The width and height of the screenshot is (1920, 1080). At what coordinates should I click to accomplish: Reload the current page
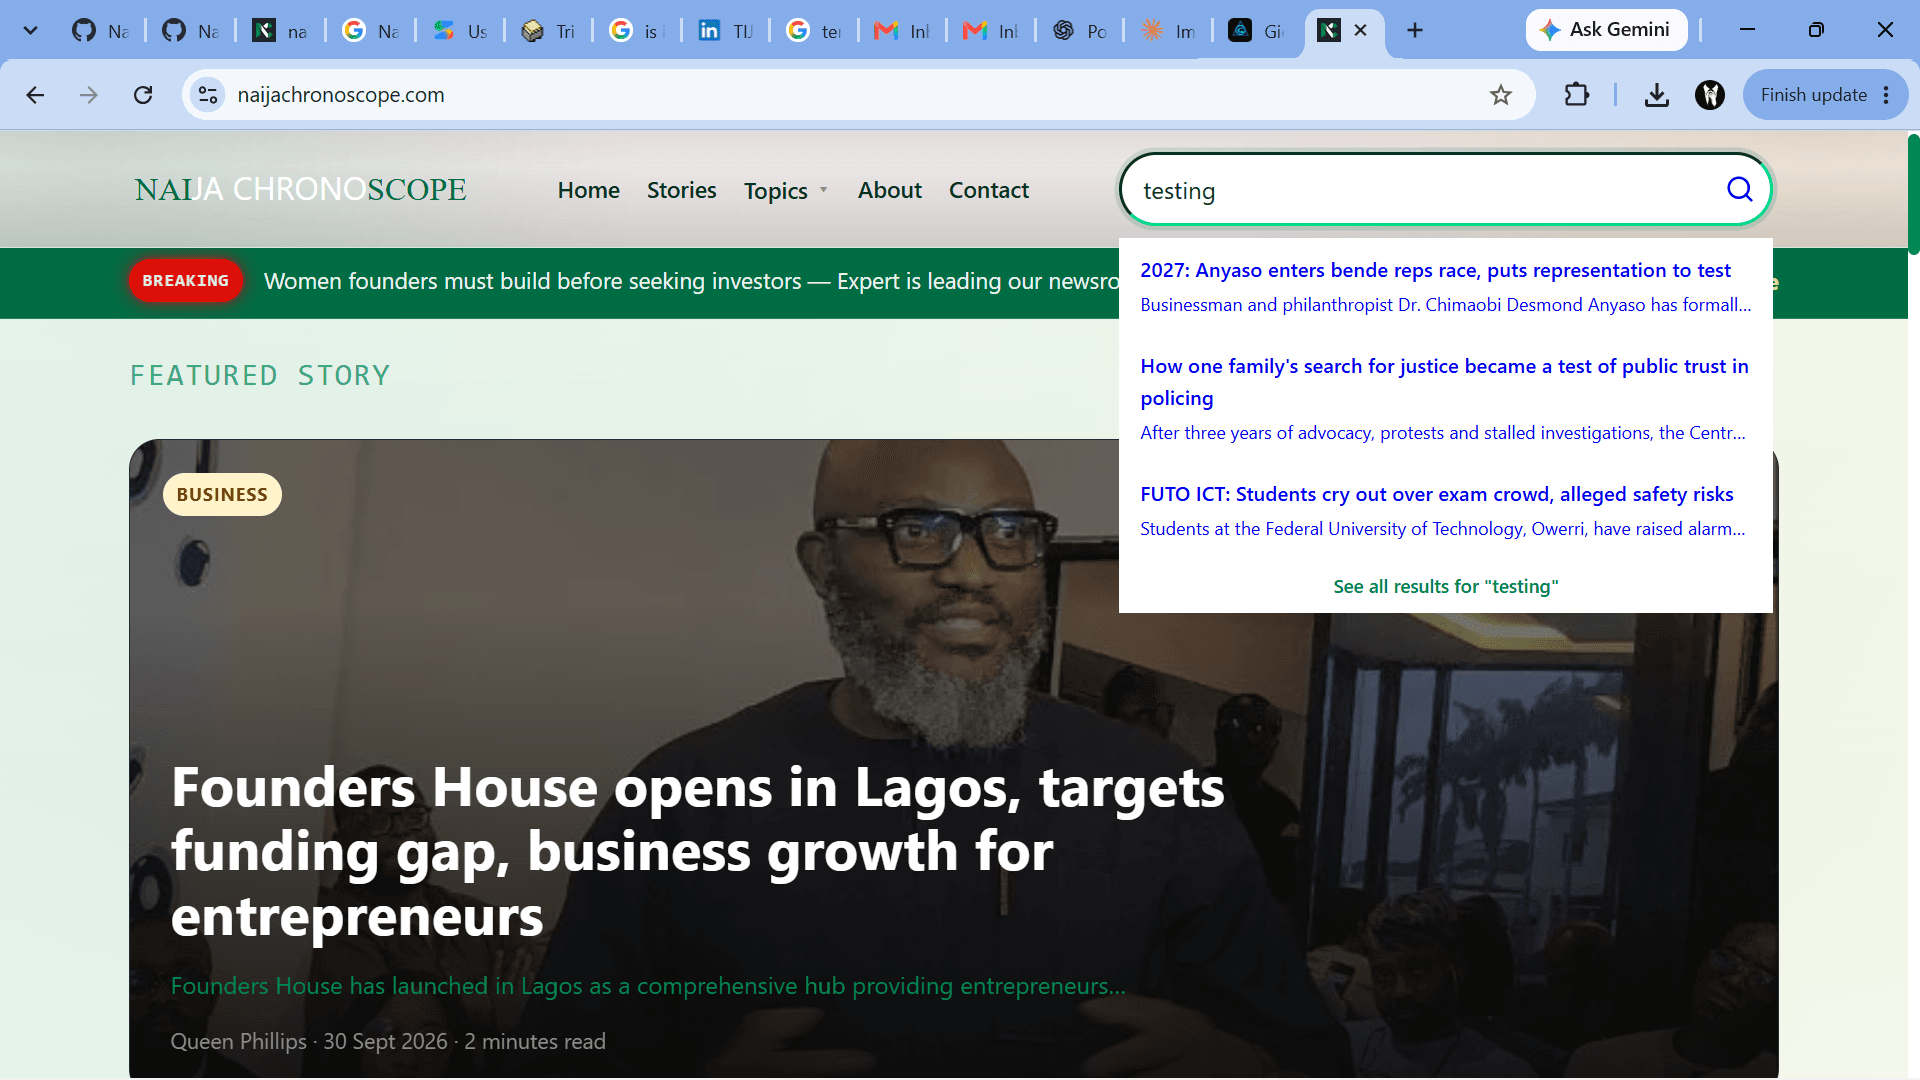click(143, 95)
